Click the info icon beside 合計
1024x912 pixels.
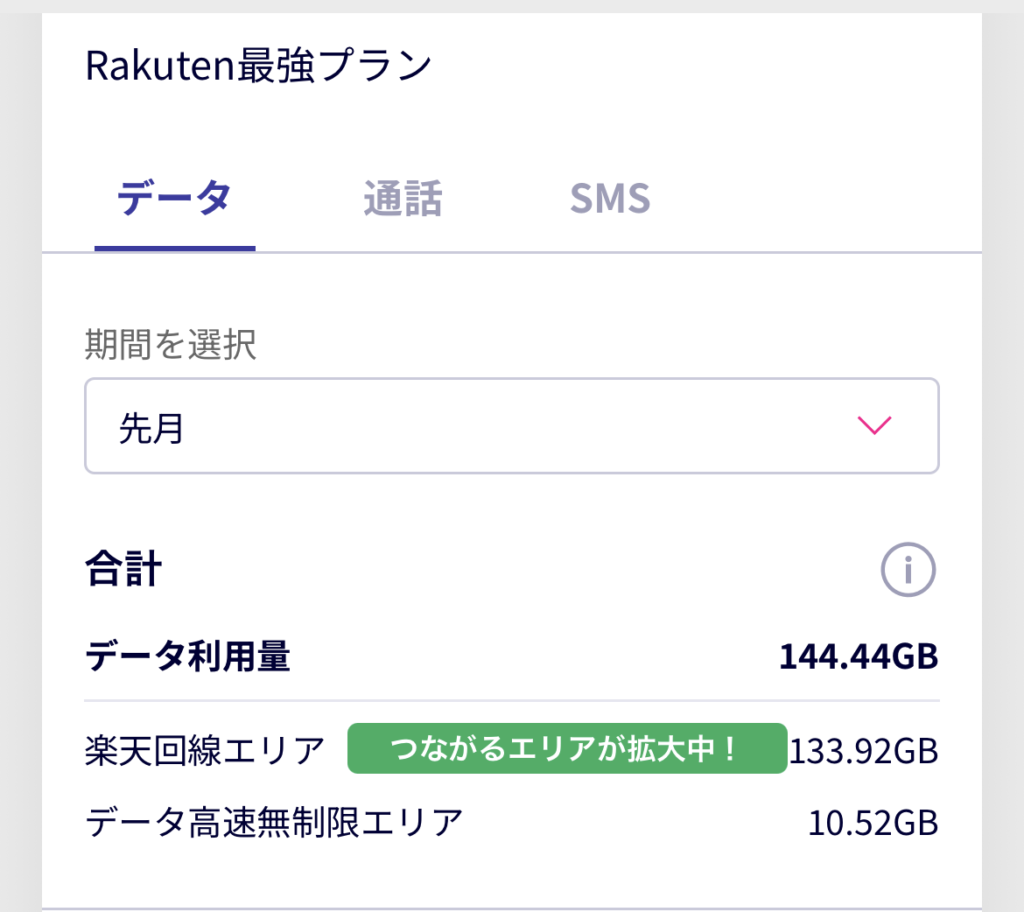coord(908,571)
